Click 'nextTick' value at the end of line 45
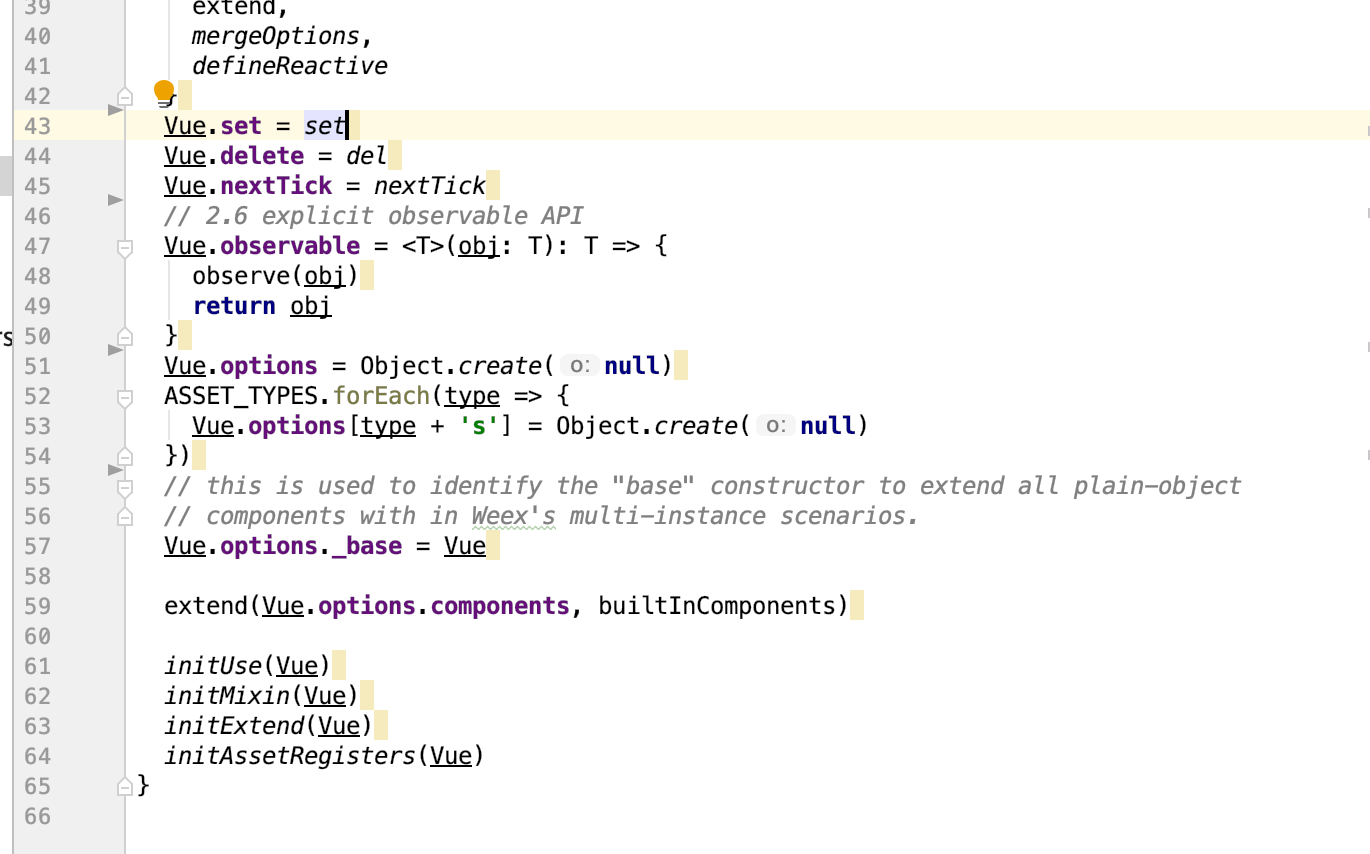Screen dimensions: 1370x854 click(430, 186)
